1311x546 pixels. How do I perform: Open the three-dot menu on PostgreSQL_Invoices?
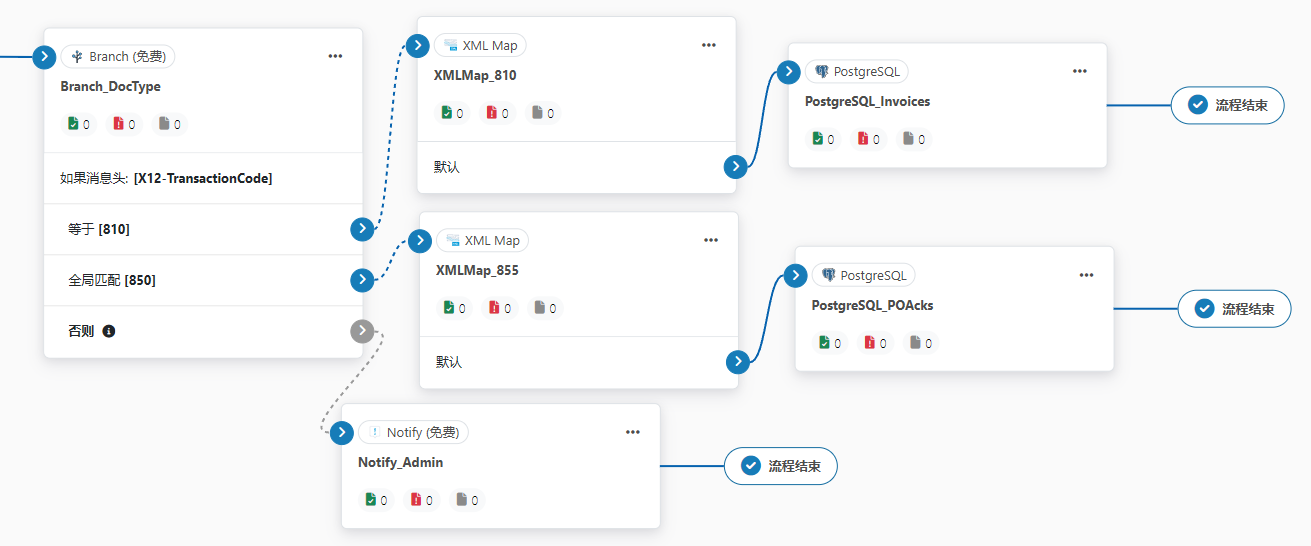coord(1080,71)
